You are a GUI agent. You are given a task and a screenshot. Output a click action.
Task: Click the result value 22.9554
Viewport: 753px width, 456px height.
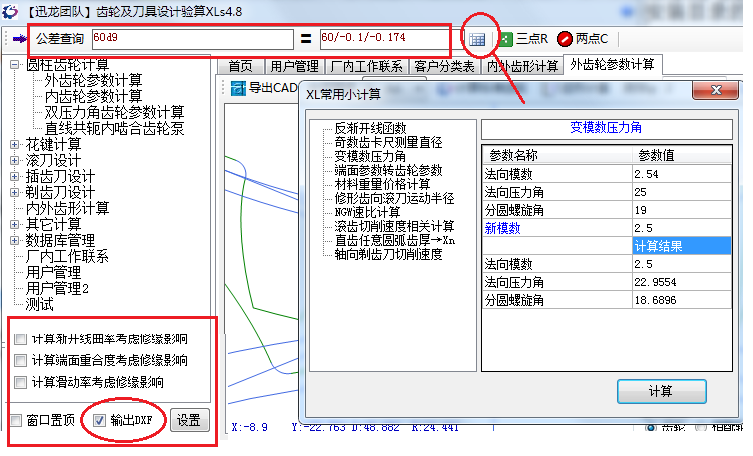pos(682,282)
